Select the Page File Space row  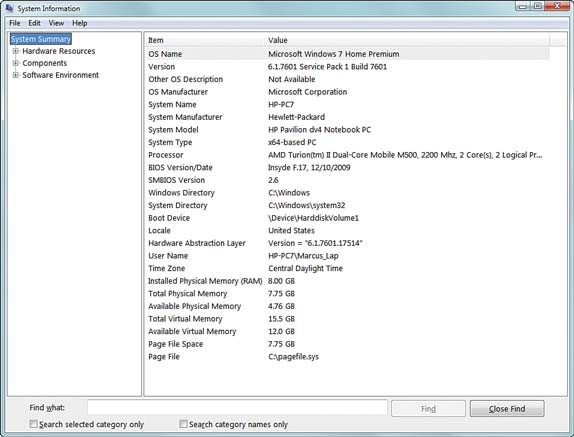(x=347, y=344)
